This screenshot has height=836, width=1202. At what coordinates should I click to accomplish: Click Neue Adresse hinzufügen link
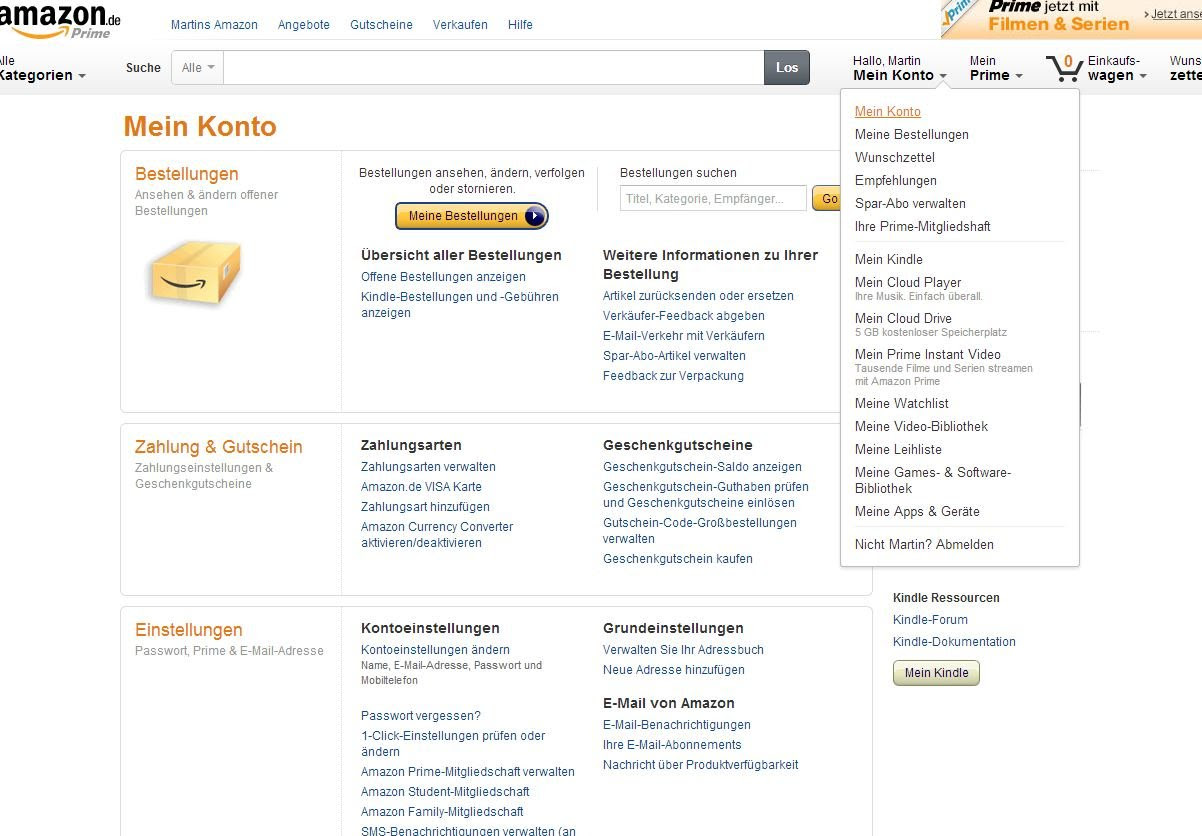coord(674,670)
